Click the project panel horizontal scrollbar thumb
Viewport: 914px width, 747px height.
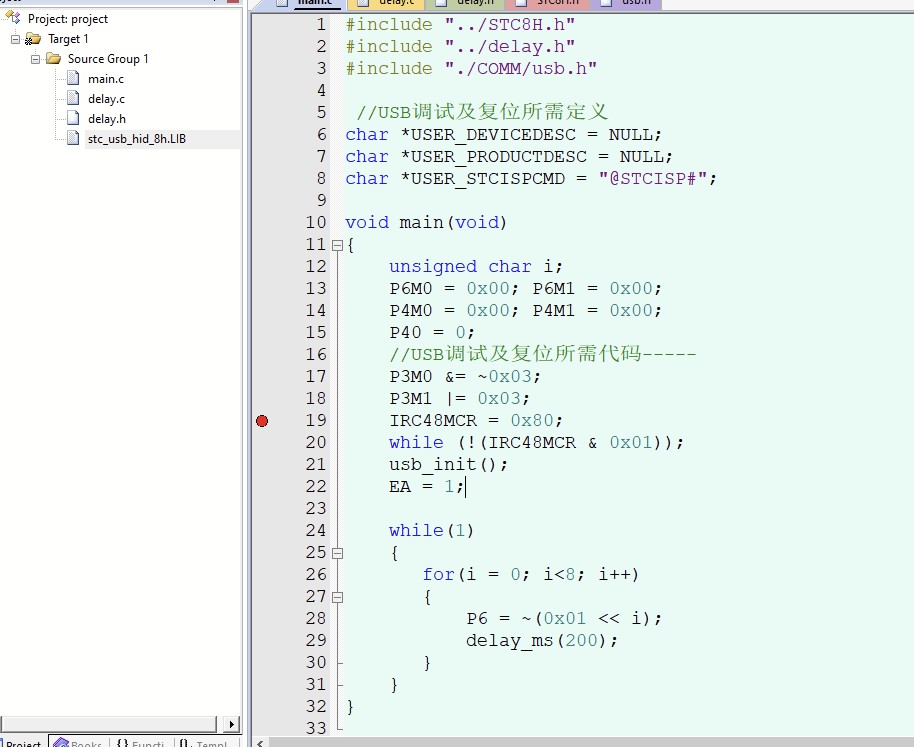click(110, 724)
